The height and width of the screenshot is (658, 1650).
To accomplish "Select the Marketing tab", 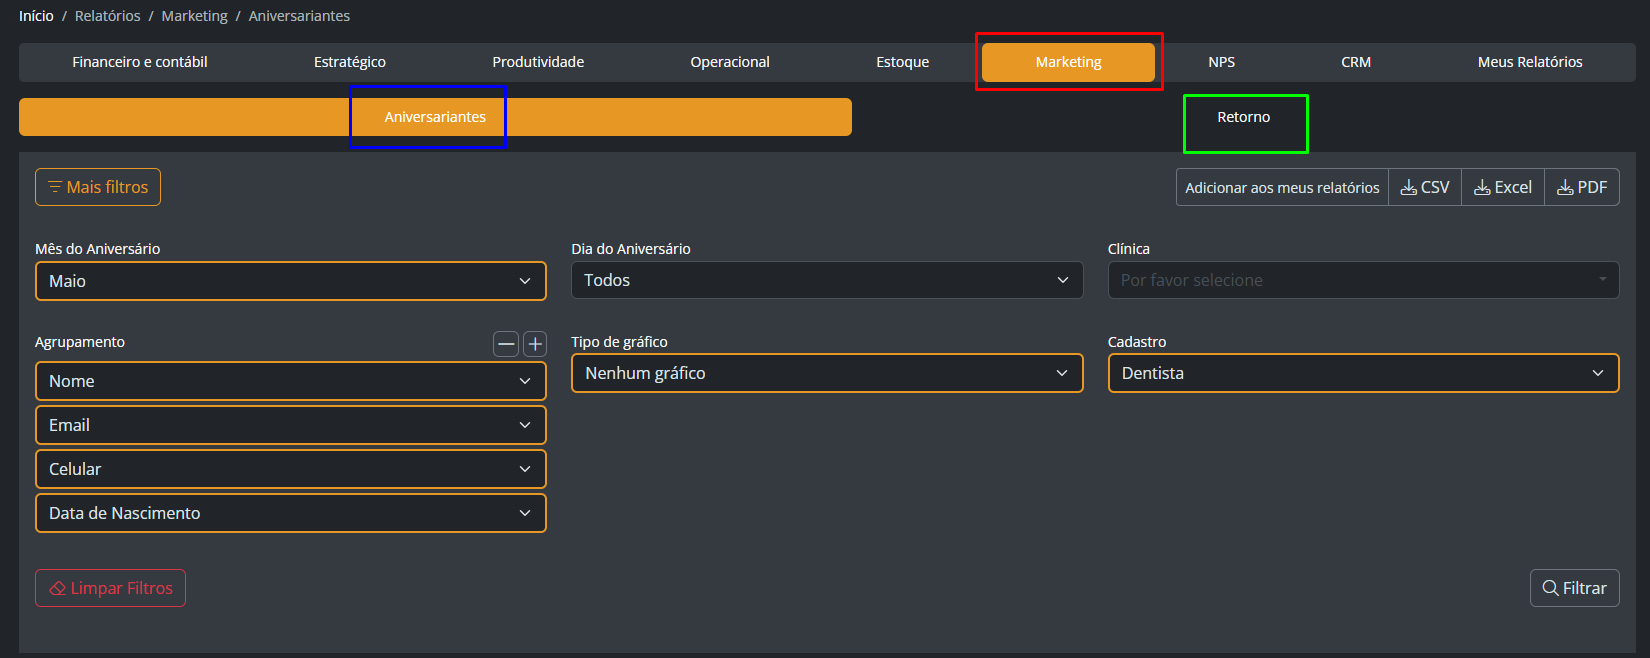I will pyautogui.click(x=1068, y=62).
